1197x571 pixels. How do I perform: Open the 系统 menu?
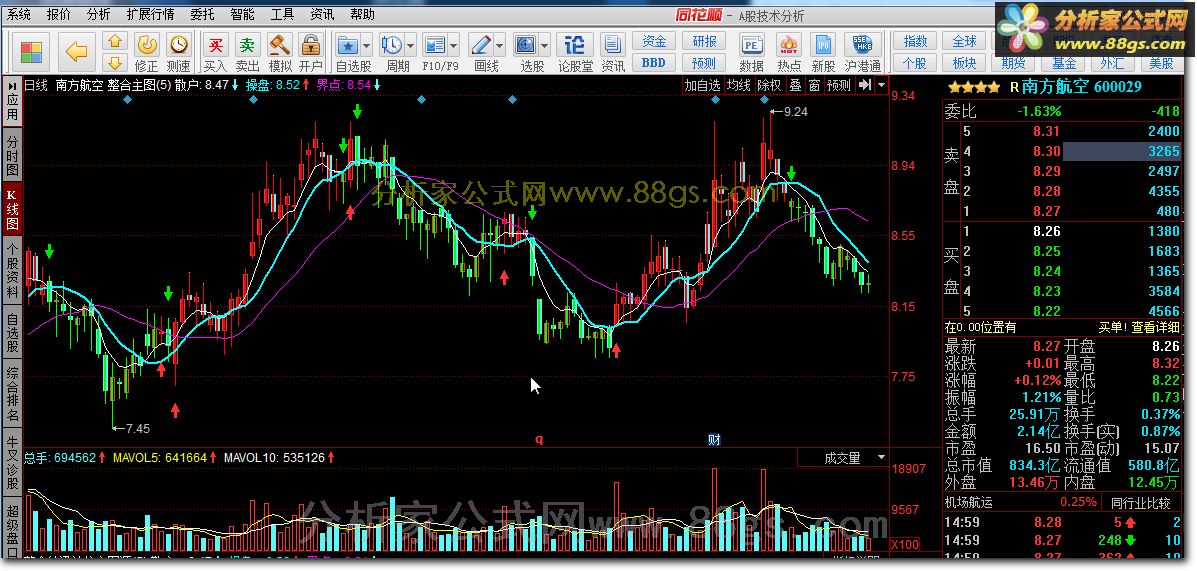coord(18,14)
